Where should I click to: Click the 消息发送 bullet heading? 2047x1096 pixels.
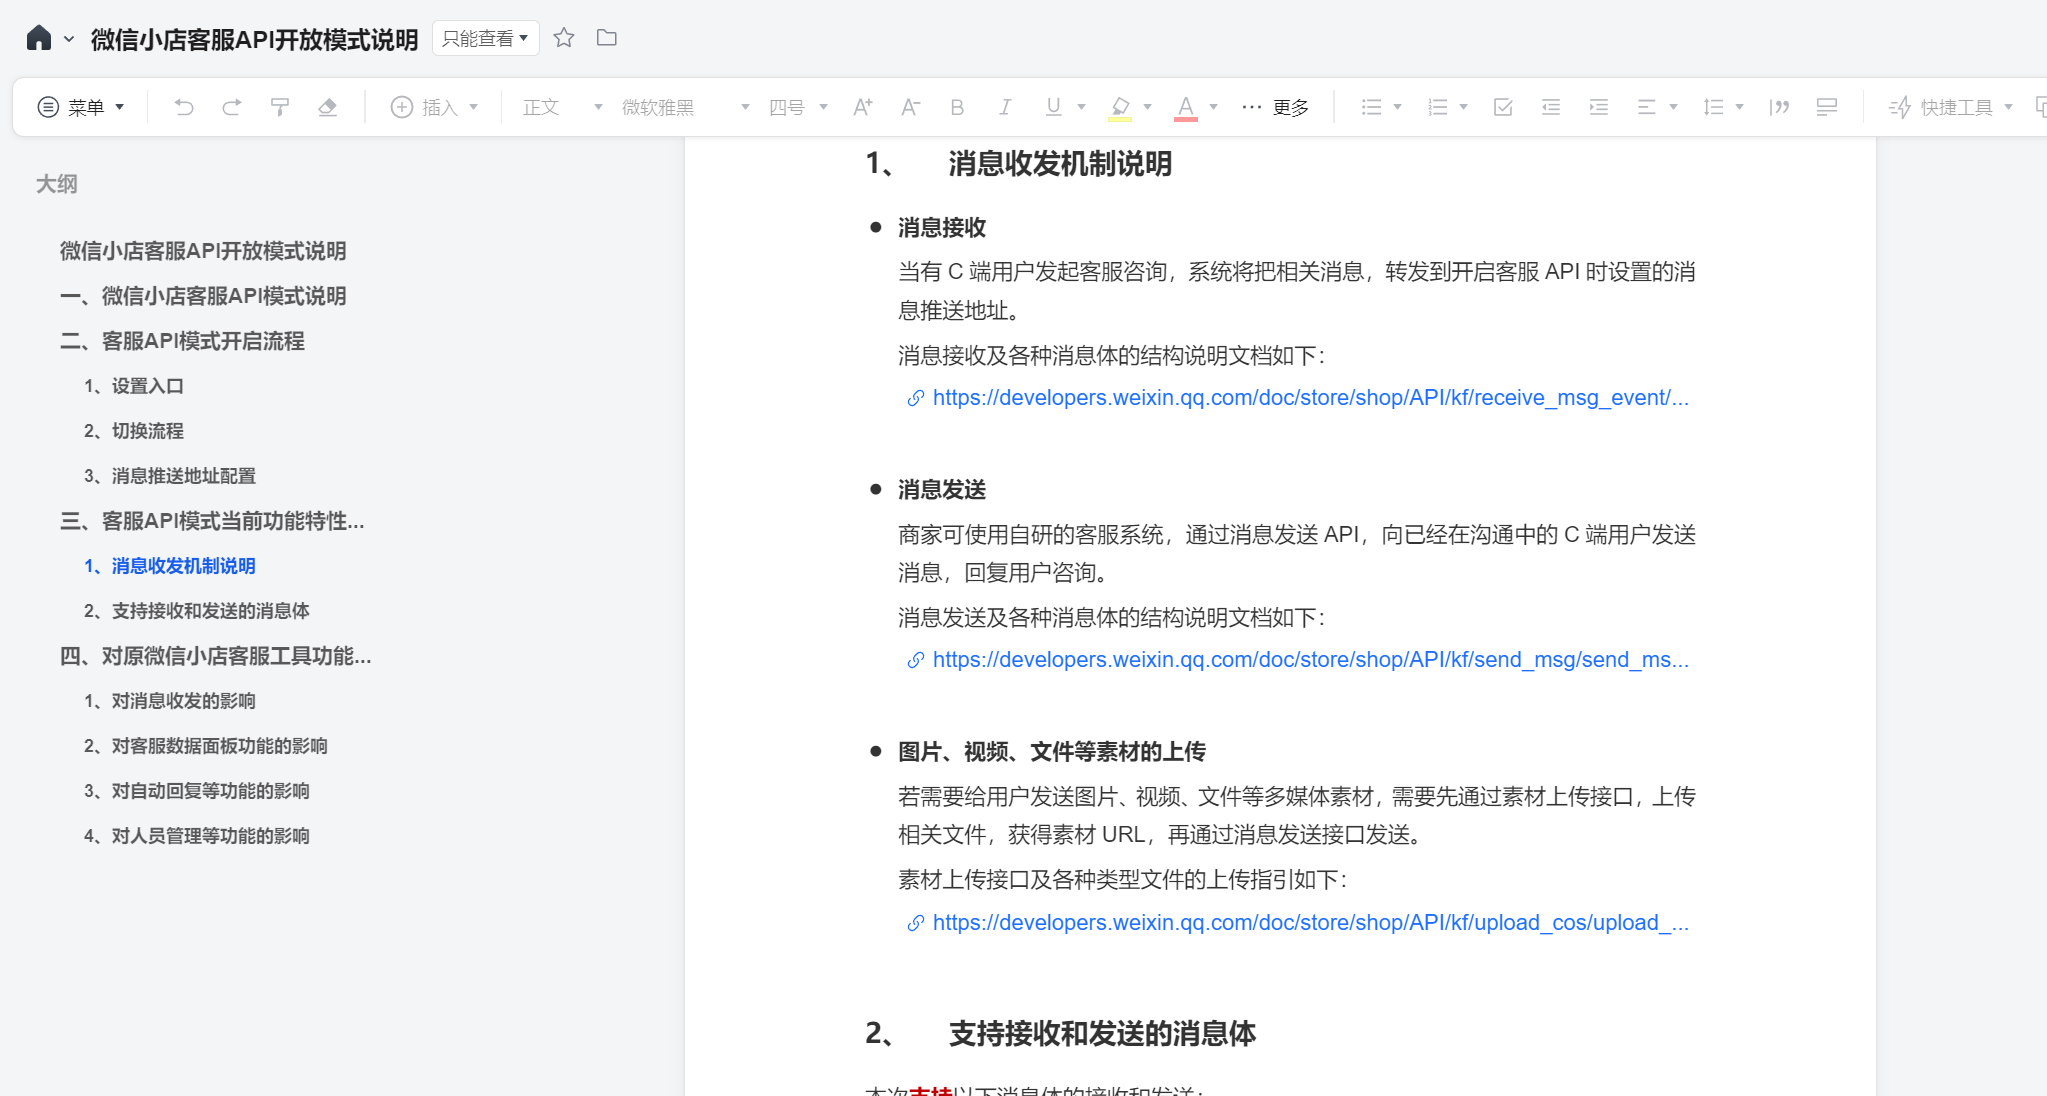tap(942, 490)
